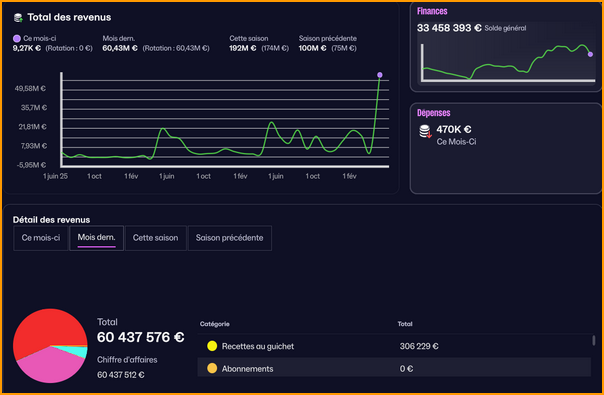Click the 1 juin 25 axis label
604x395 pixels.
[55, 176]
